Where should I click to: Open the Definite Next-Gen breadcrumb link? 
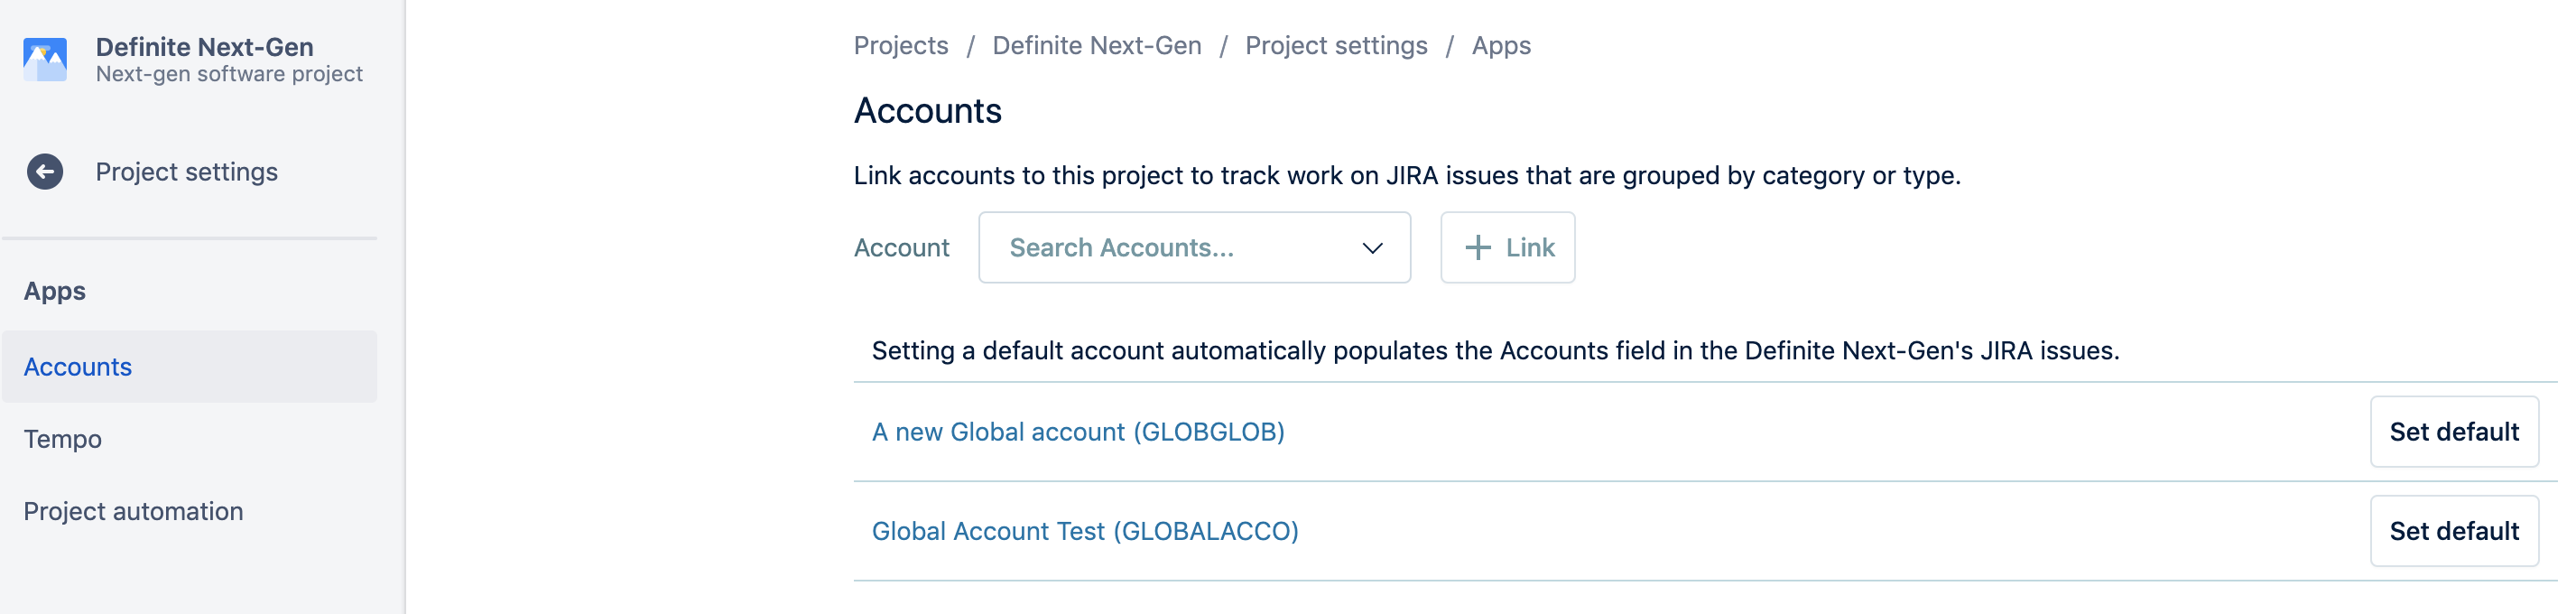1096,46
